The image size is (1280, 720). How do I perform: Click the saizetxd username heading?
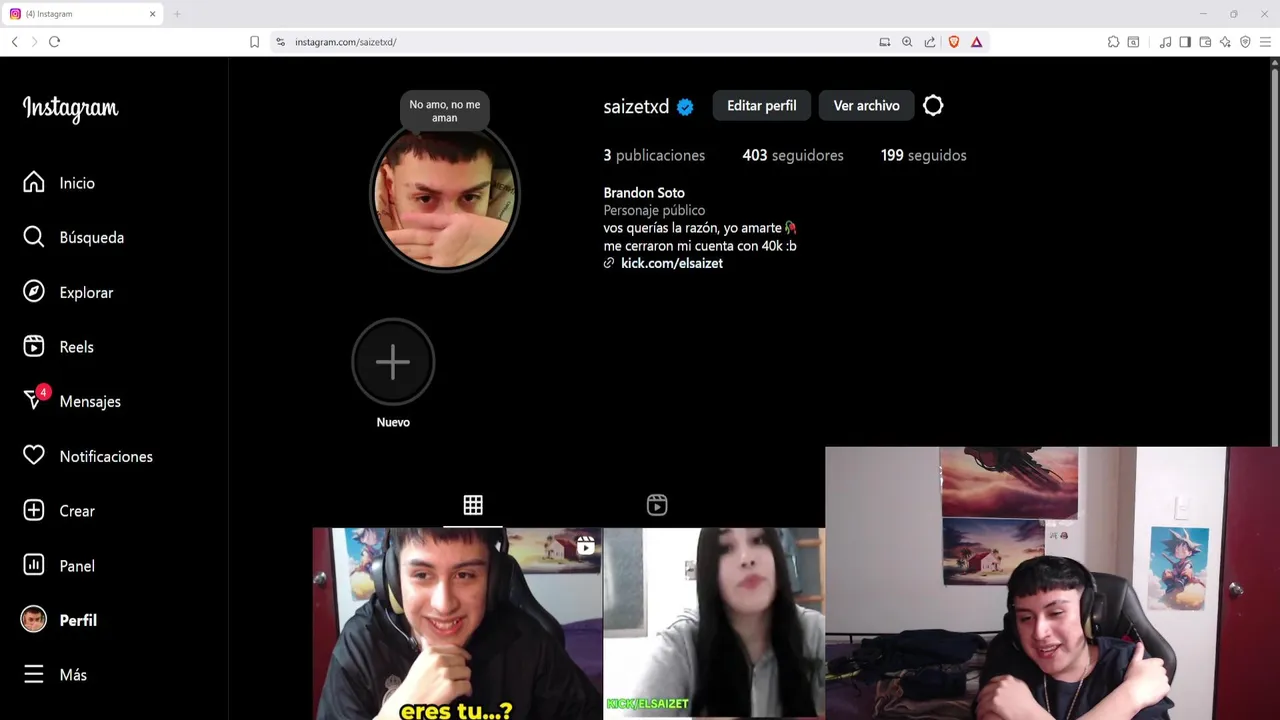(636, 107)
